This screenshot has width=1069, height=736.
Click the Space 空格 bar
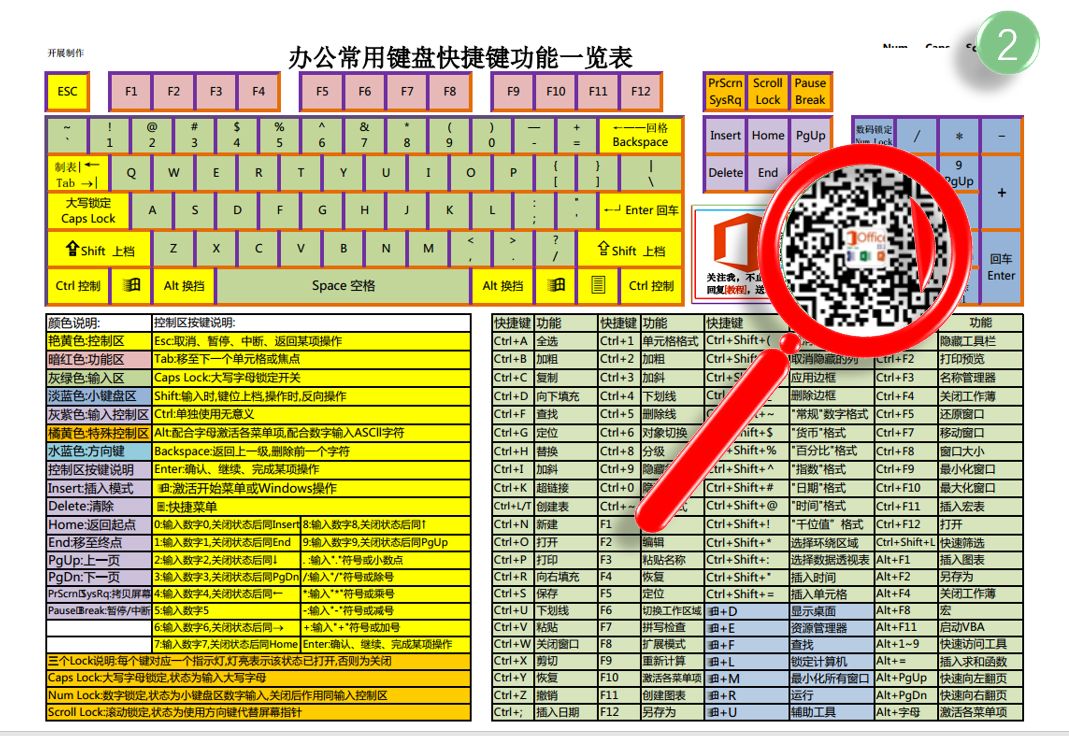point(344,286)
